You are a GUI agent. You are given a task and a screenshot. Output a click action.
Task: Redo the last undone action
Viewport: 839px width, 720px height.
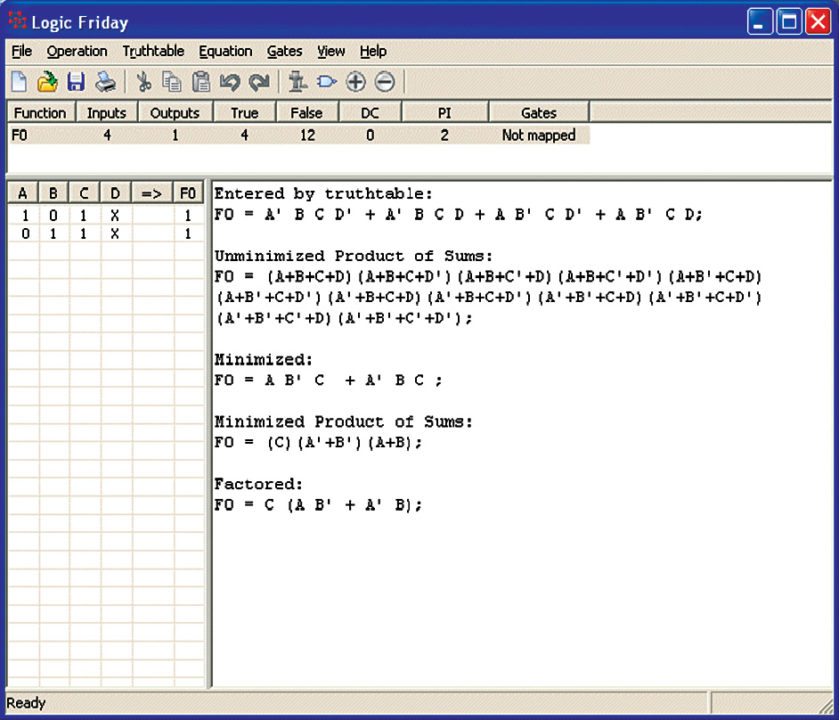(x=257, y=82)
